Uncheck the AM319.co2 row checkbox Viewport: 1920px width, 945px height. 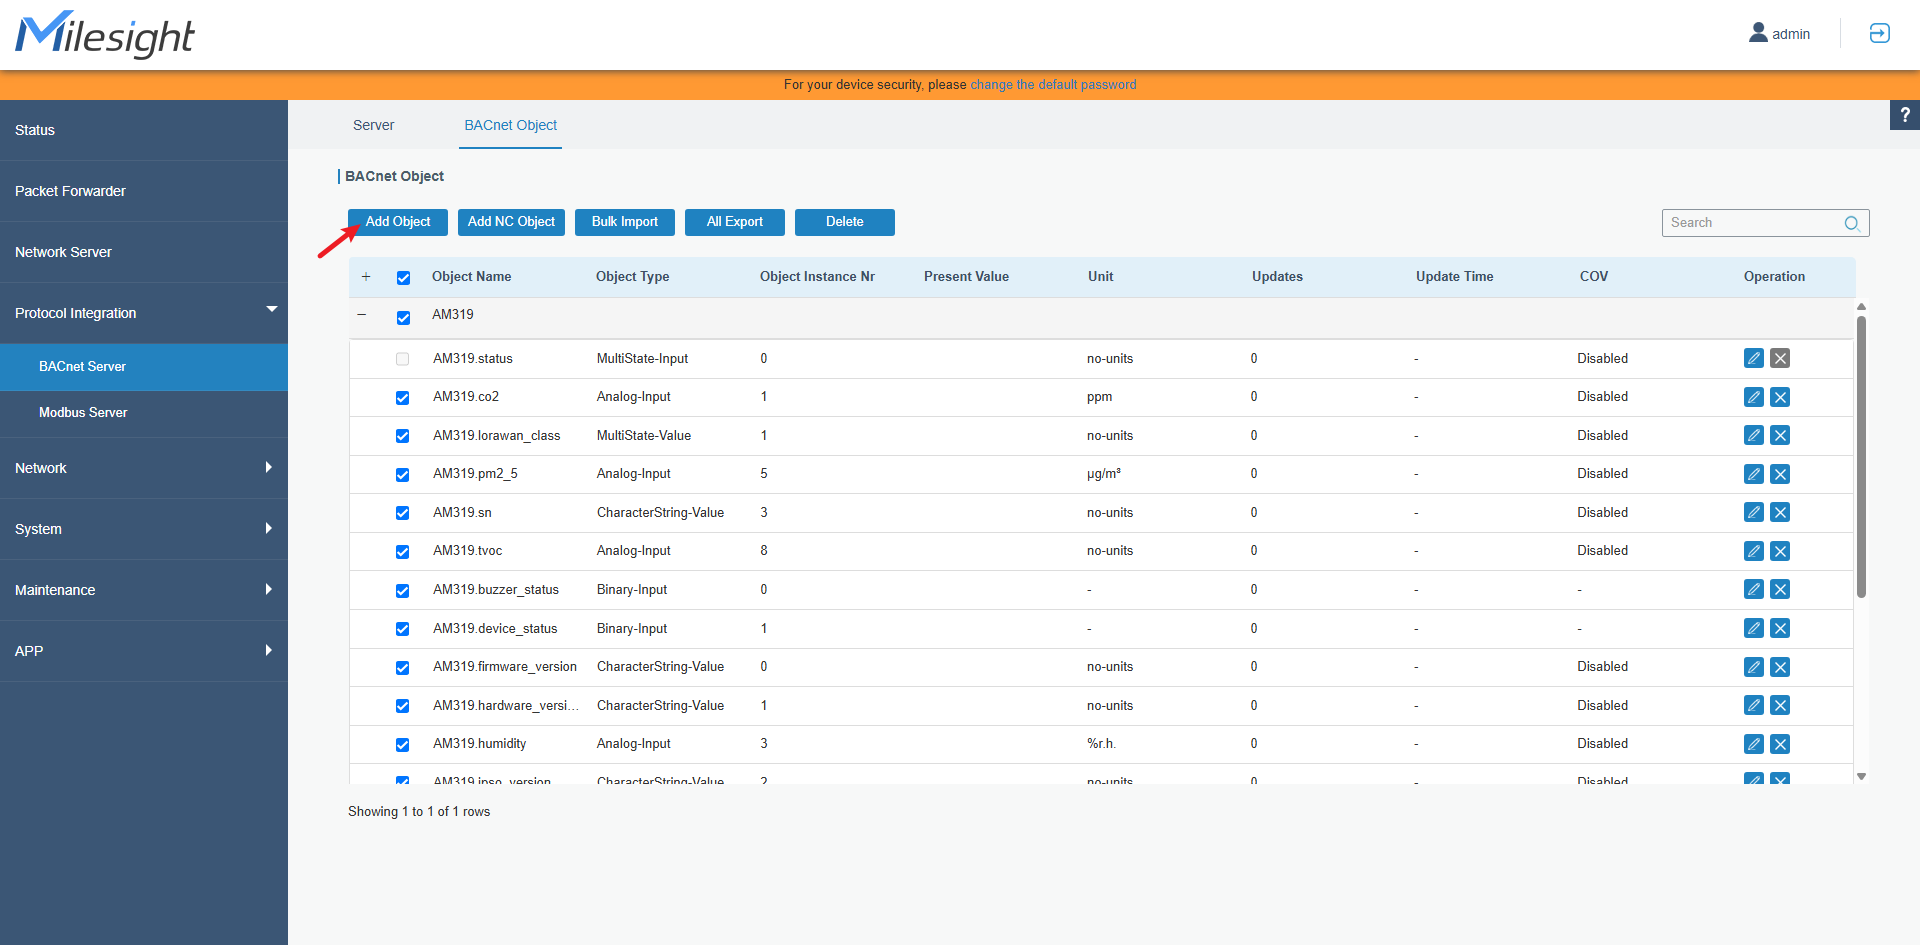[402, 398]
